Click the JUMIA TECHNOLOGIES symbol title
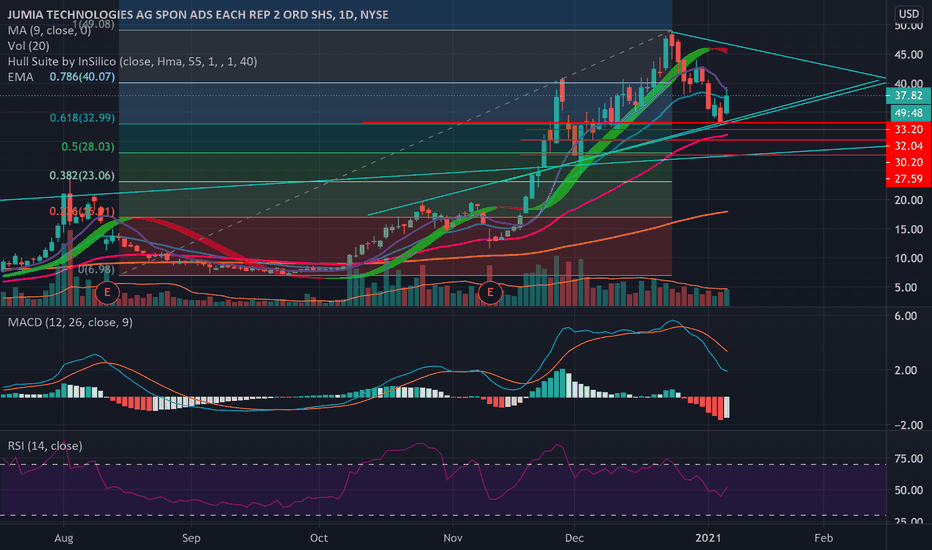932x550 pixels. pos(197,14)
